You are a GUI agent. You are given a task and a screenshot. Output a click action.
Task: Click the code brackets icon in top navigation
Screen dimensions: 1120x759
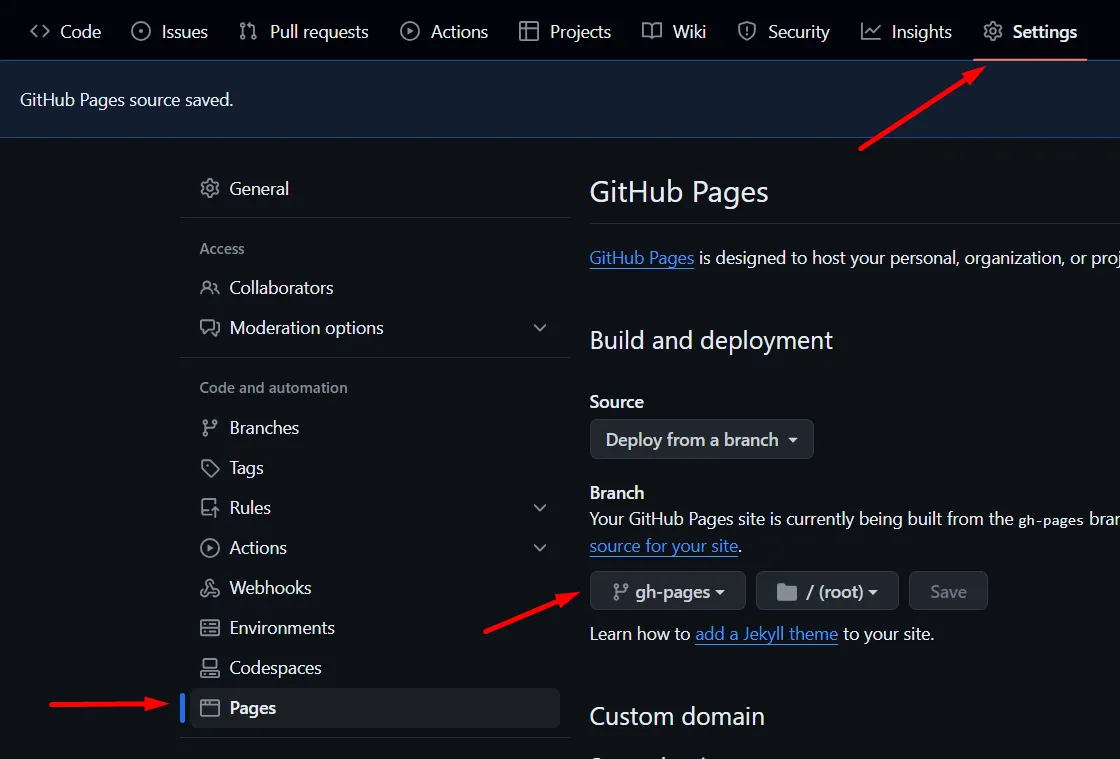(40, 31)
